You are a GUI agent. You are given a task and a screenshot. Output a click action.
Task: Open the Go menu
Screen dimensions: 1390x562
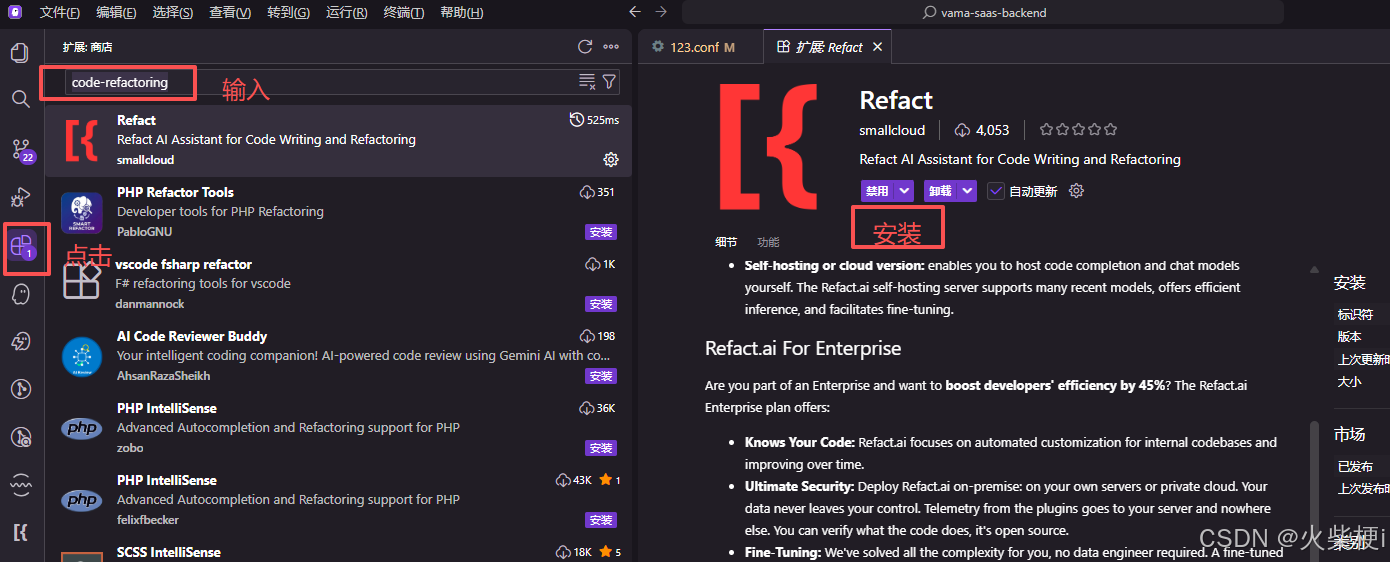click(x=289, y=12)
